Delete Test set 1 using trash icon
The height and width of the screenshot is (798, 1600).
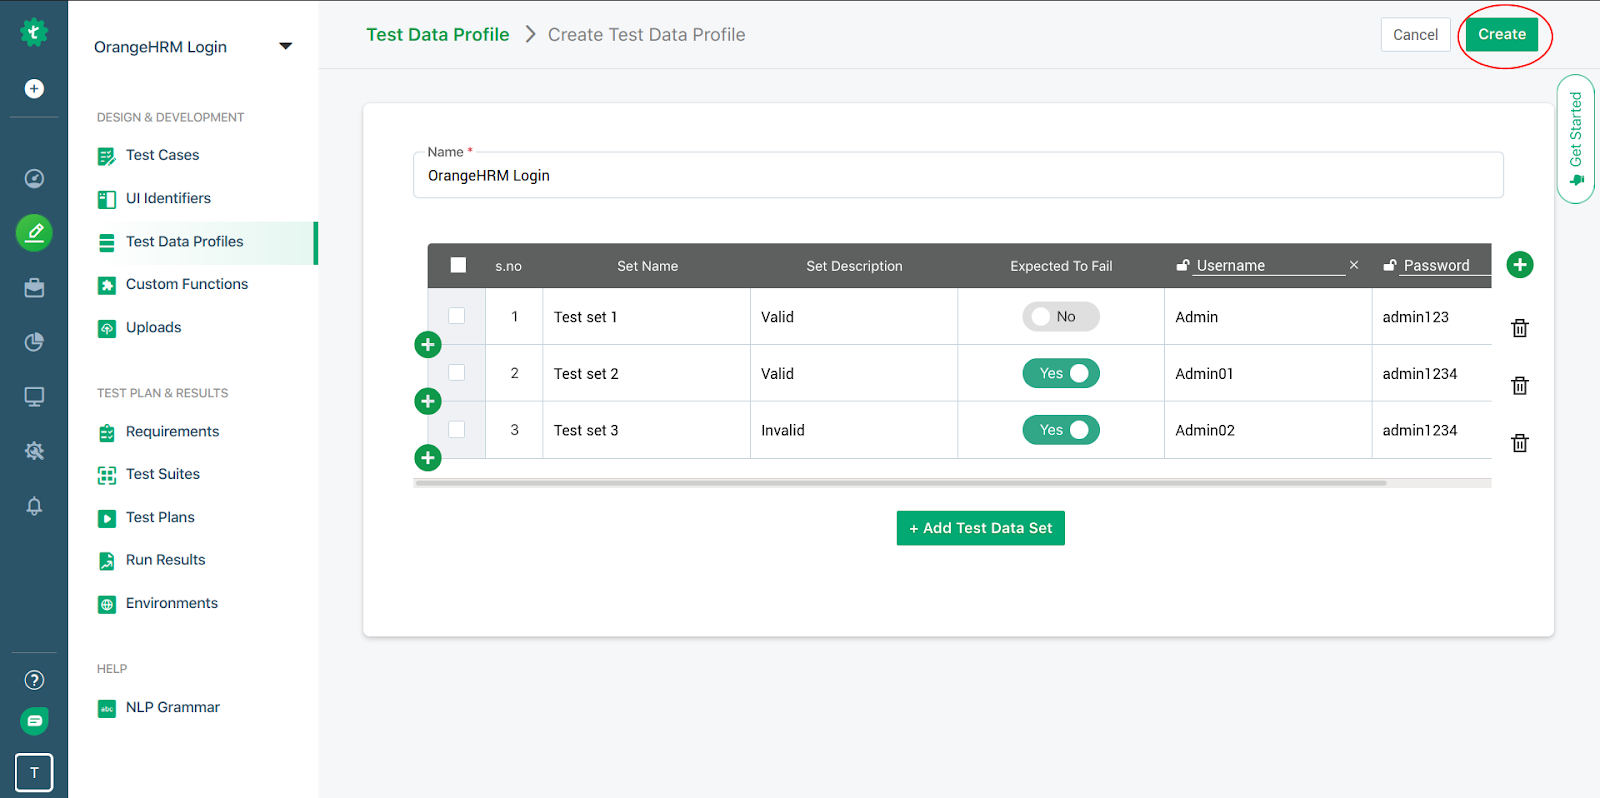click(x=1520, y=328)
